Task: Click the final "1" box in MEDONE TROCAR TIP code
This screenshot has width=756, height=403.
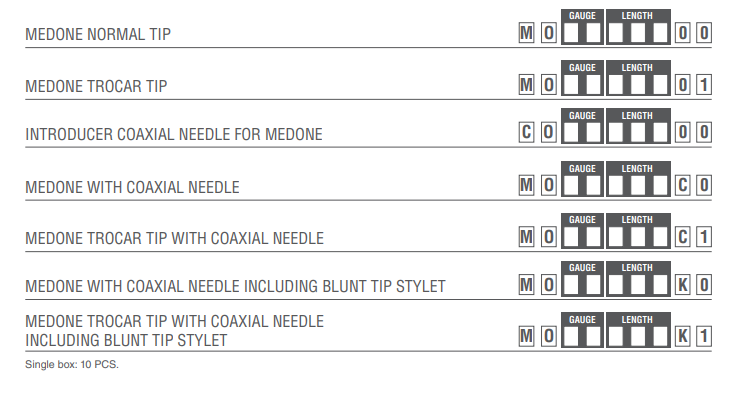Action: (x=704, y=84)
